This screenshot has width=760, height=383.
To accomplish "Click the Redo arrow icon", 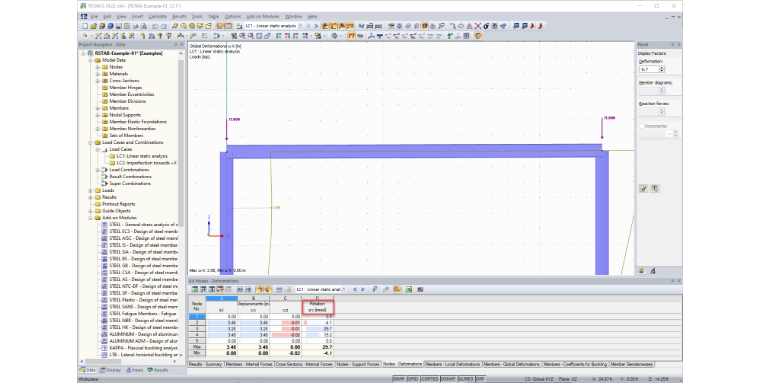I will [164, 26].
